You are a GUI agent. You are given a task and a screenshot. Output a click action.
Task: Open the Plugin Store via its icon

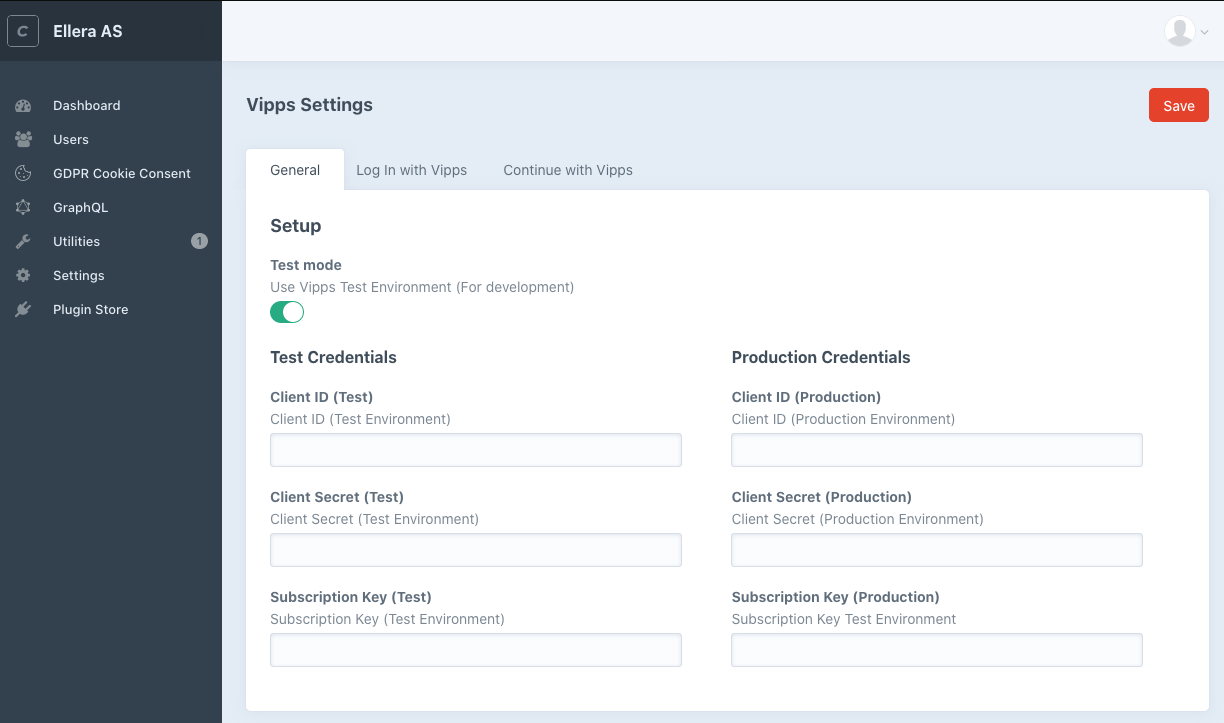click(23, 309)
